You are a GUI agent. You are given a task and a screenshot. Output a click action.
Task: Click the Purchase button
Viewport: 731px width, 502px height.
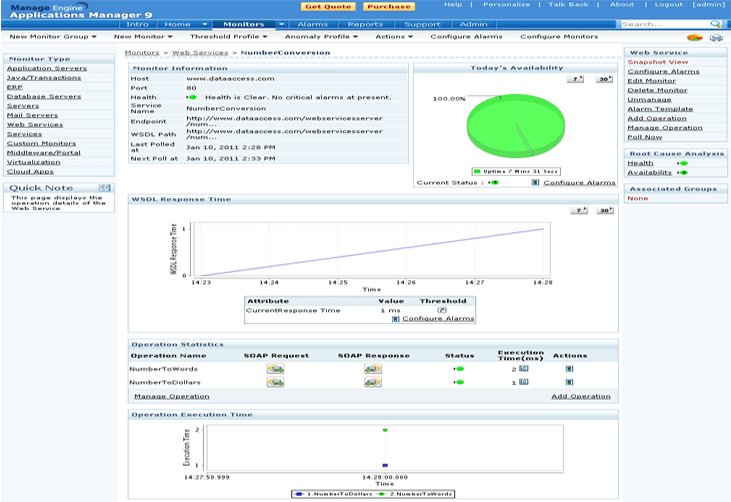click(x=389, y=7)
